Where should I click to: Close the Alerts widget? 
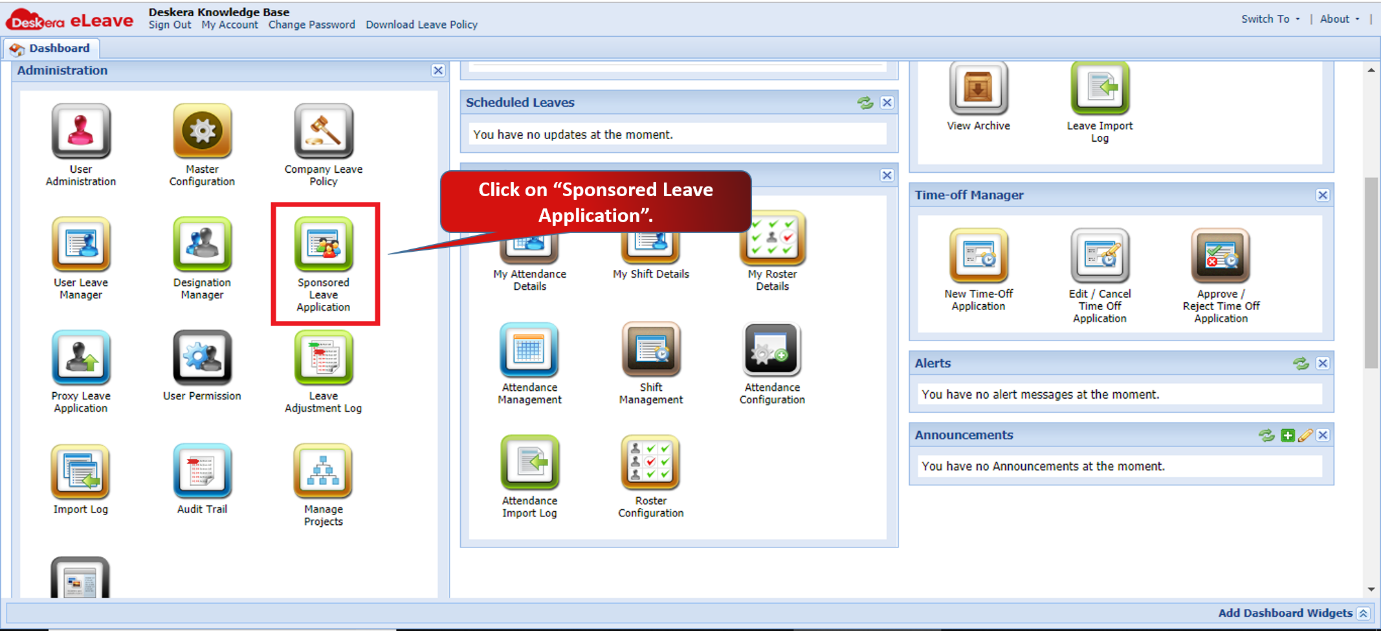(1323, 364)
